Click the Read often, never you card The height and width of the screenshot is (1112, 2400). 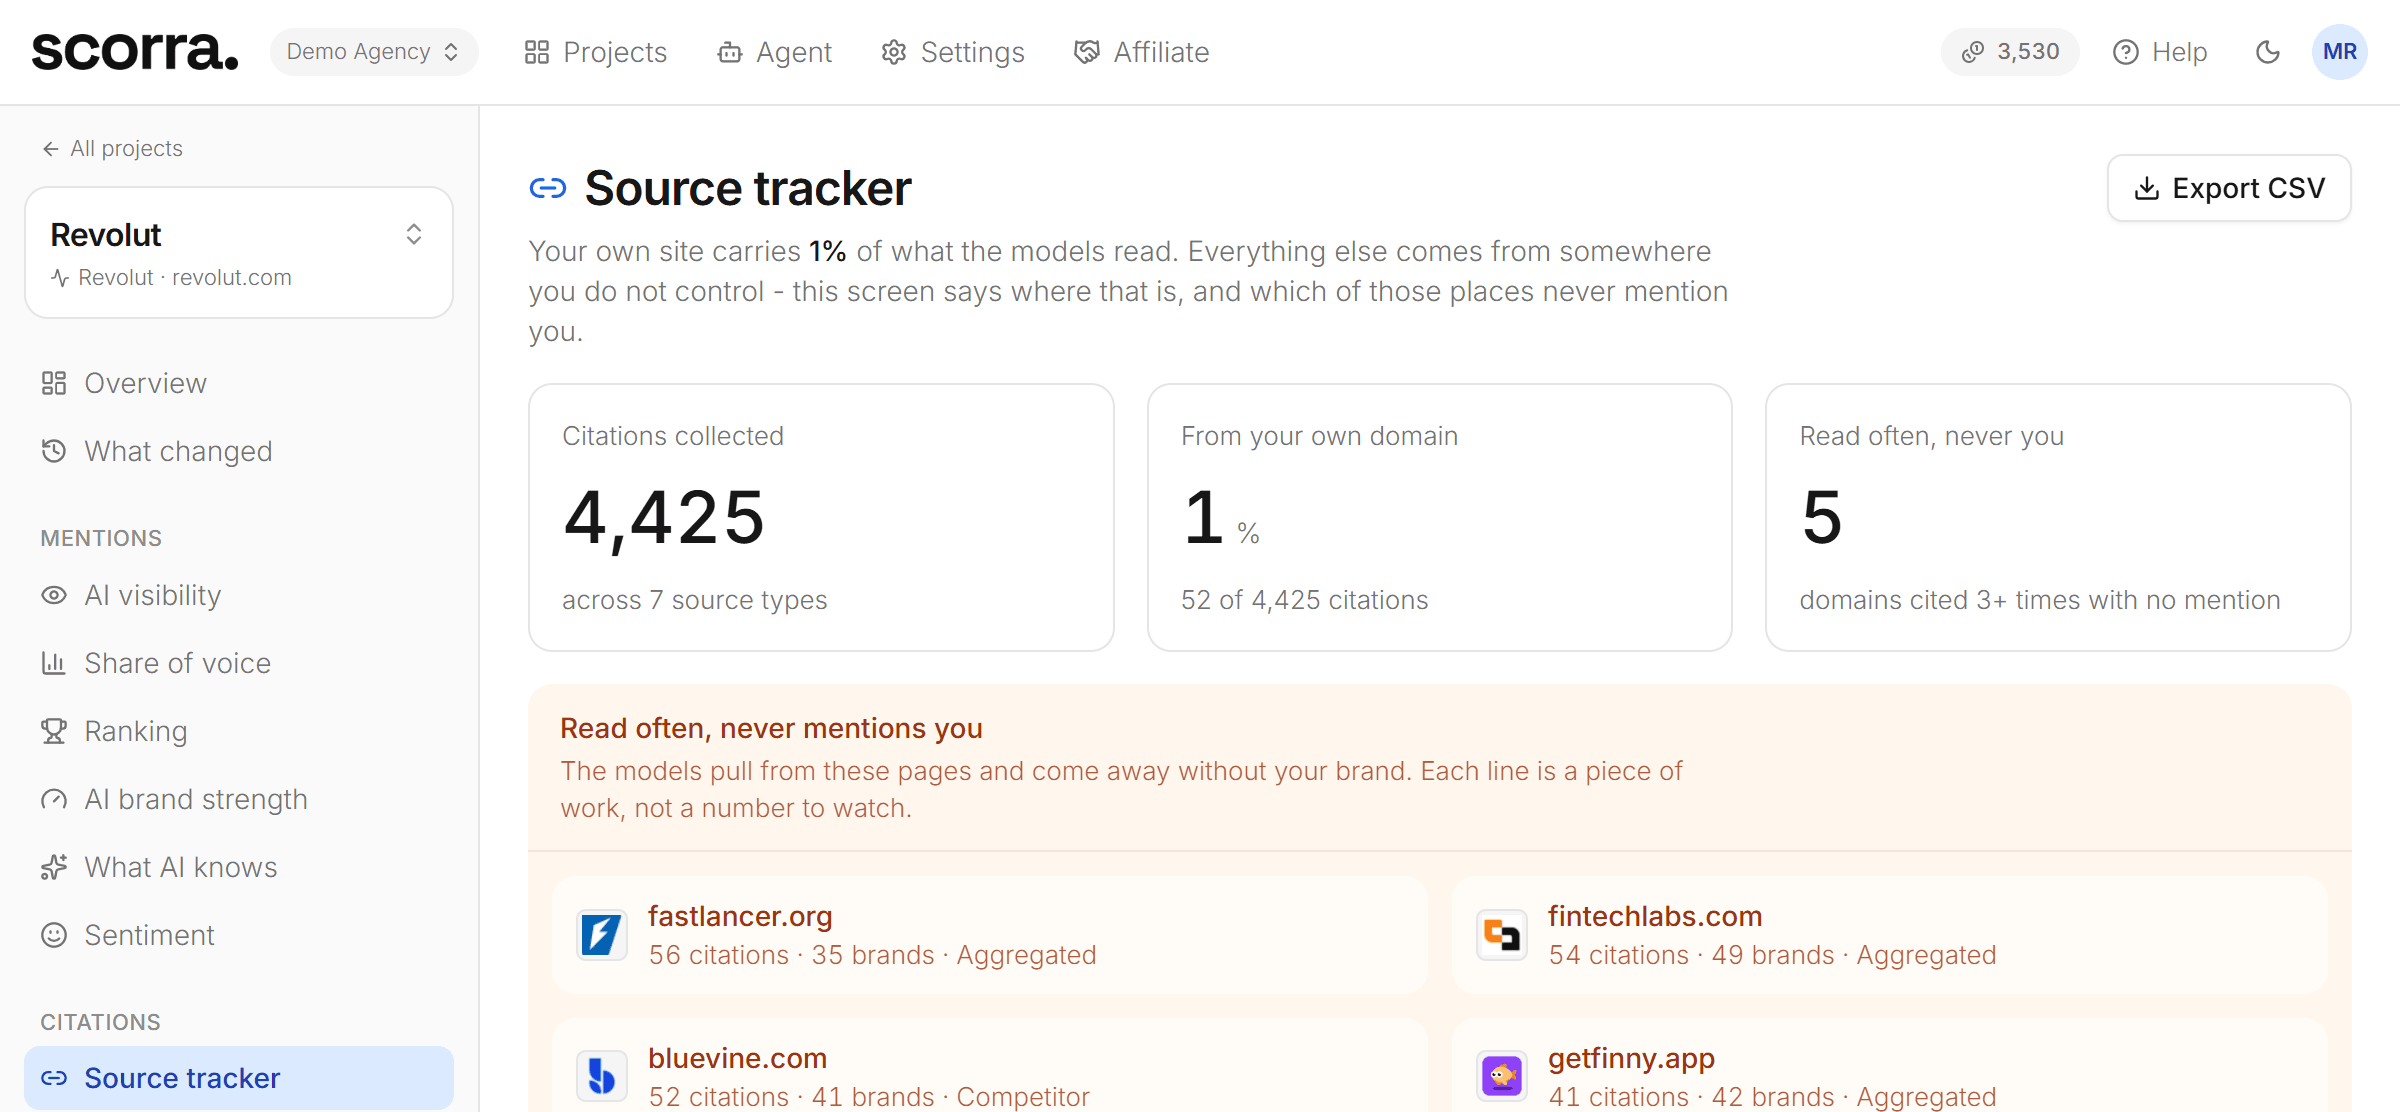point(2058,517)
